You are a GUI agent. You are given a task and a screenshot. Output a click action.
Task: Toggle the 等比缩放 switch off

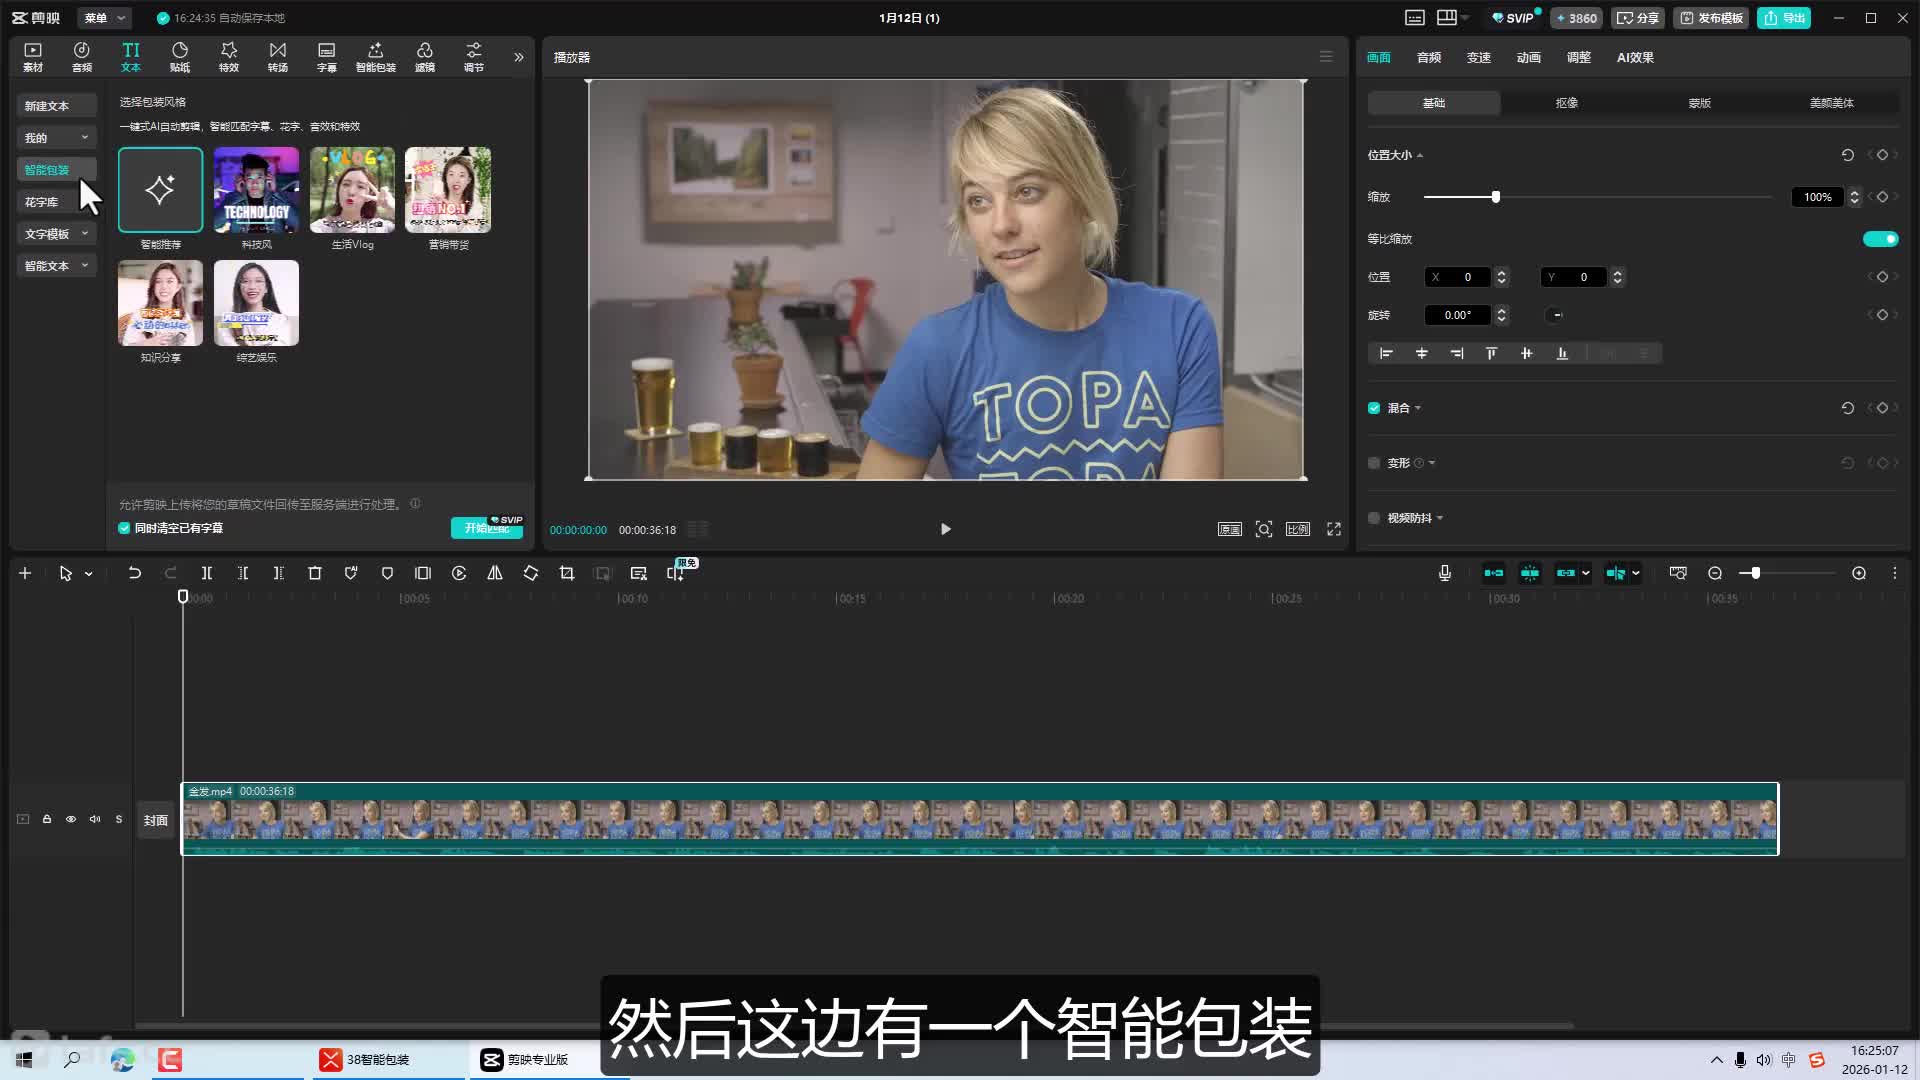pos(1880,239)
